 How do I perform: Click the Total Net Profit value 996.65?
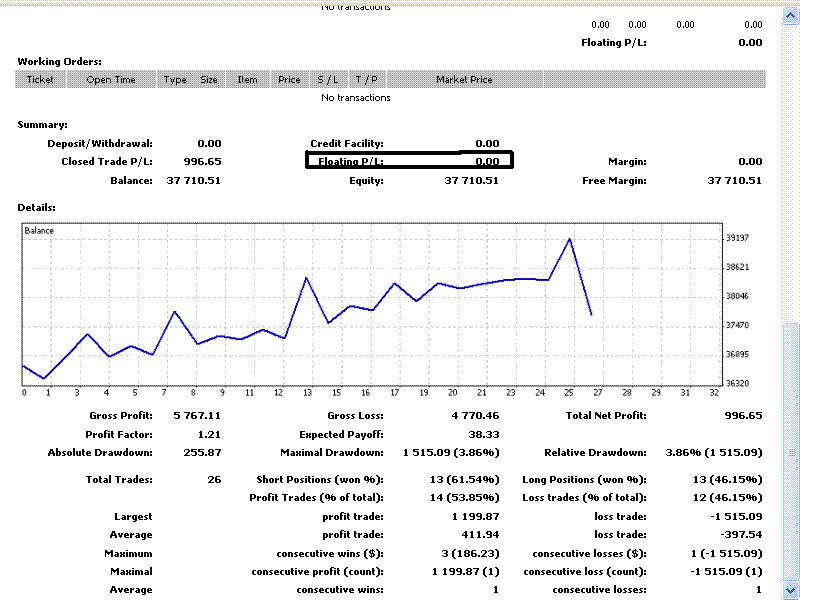(742, 416)
